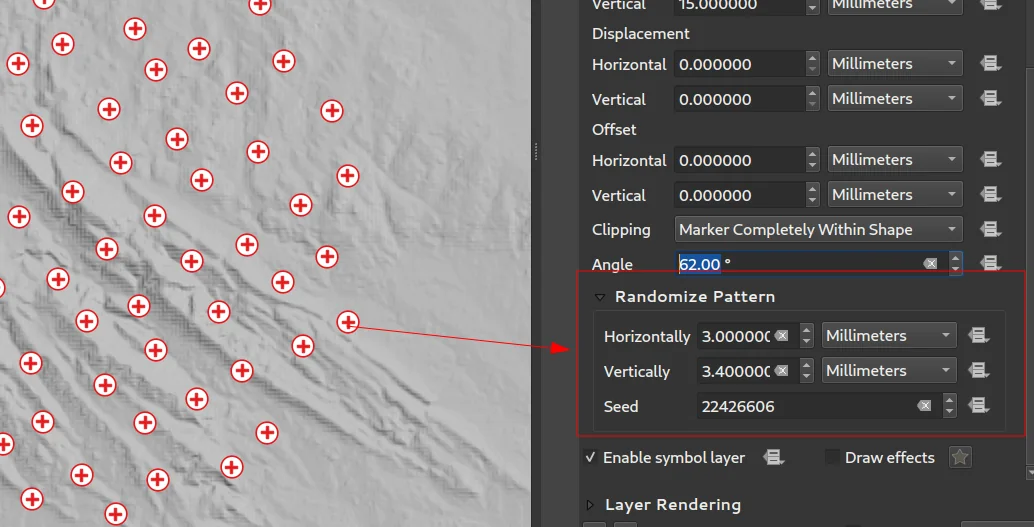Click data-defined override next to Clipping
The image size is (1034, 527).
coord(990,230)
